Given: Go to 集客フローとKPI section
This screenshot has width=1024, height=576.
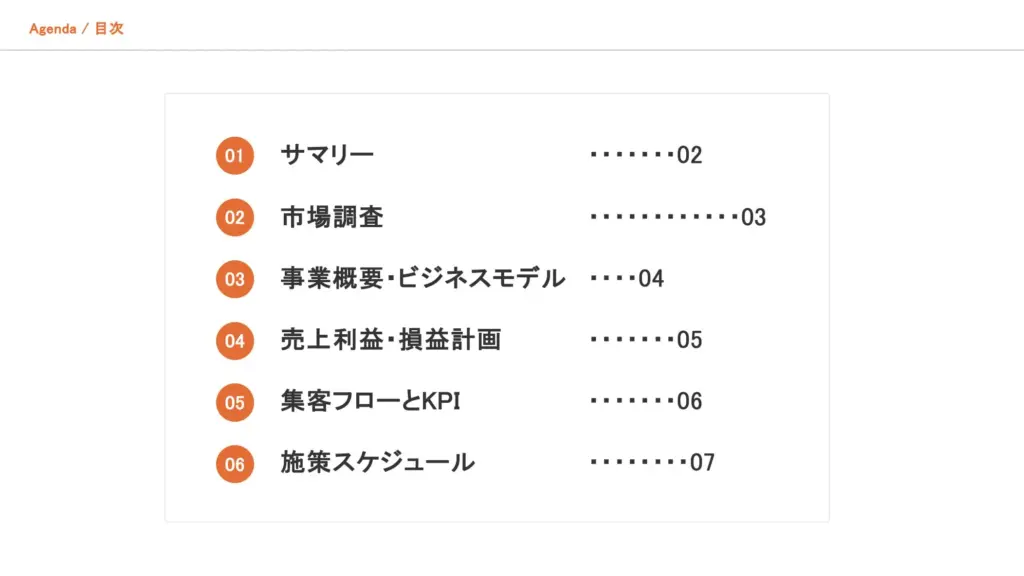Looking at the screenshot, I should coord(371,402).
